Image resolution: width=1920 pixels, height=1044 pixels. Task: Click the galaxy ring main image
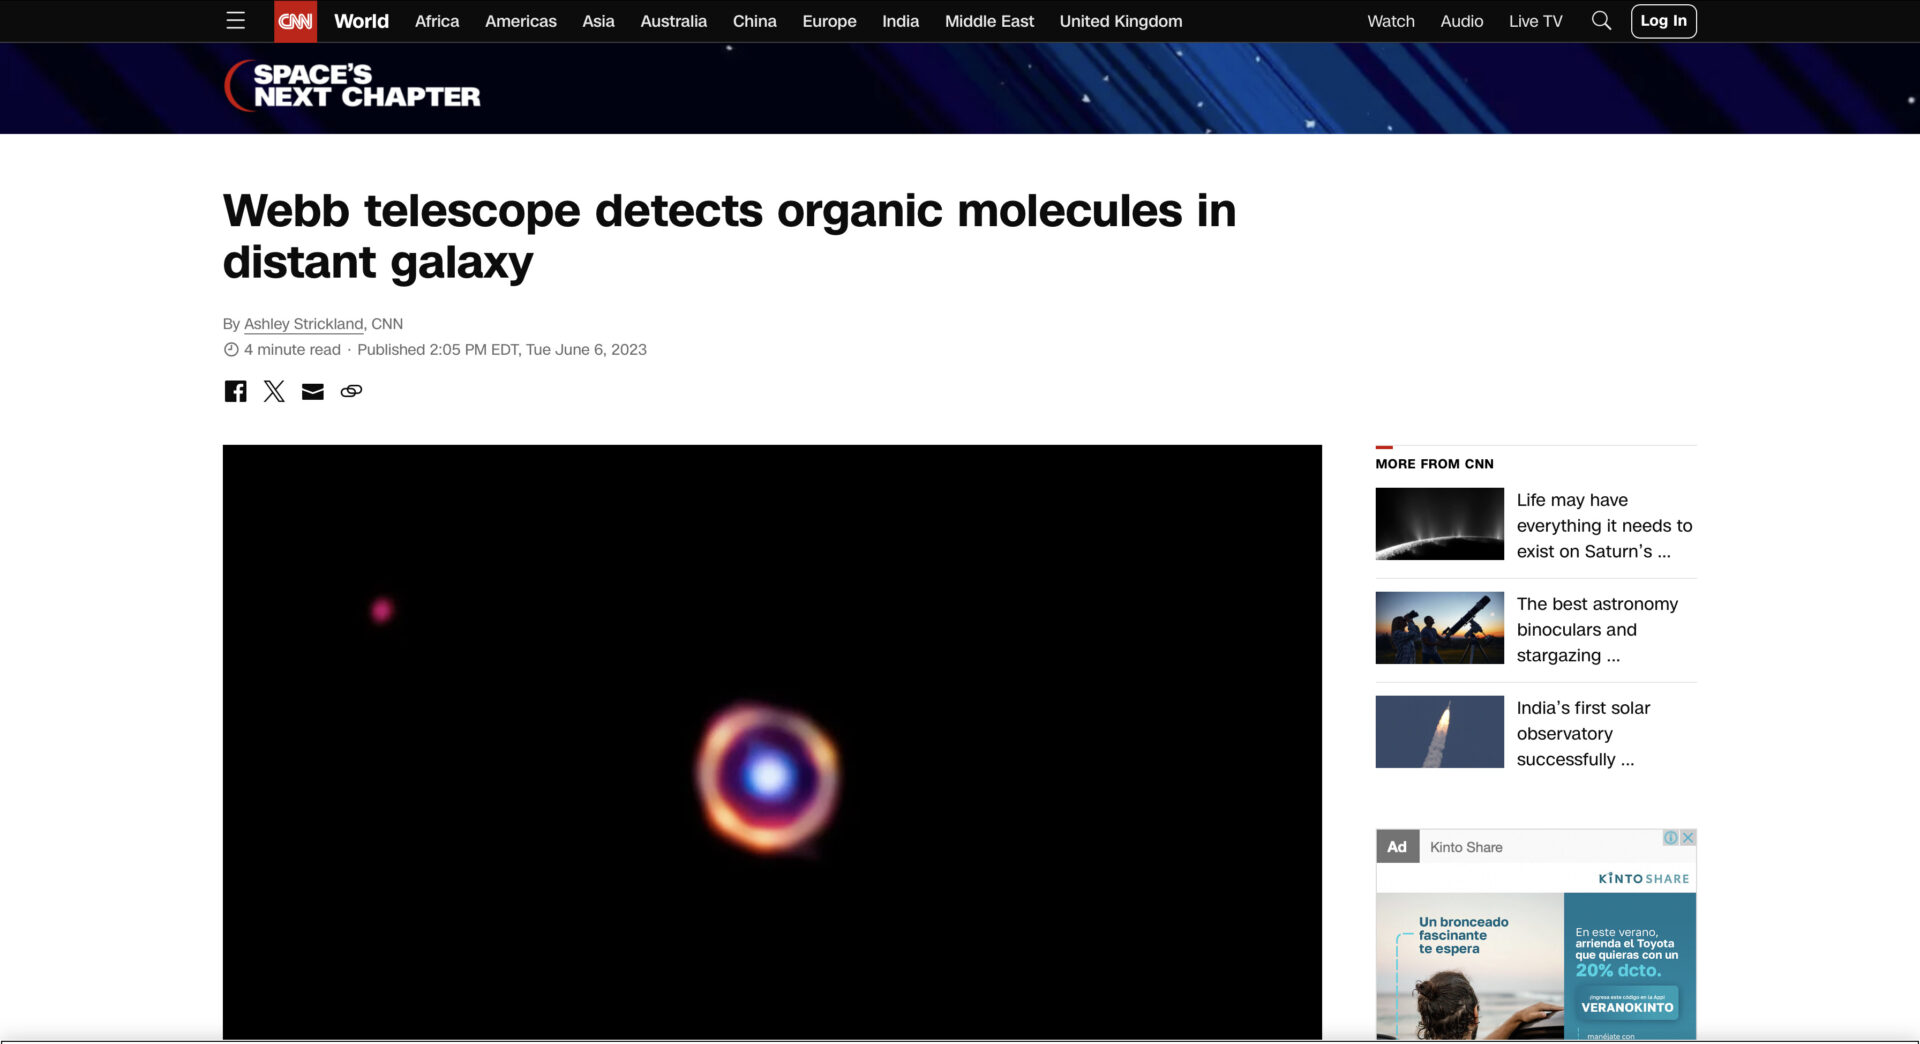coord(772,742)
